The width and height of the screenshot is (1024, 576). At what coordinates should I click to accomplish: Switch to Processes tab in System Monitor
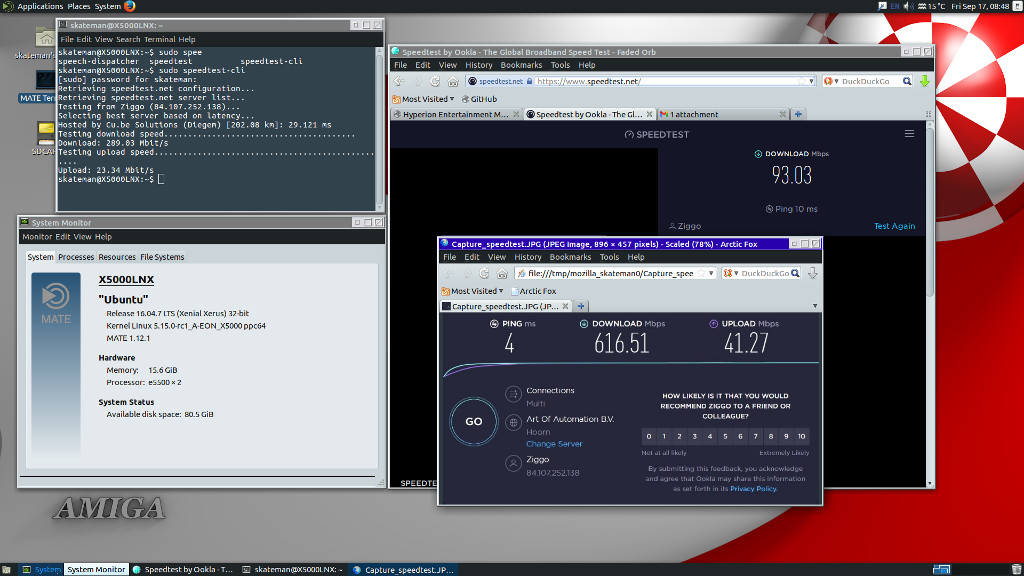point(76,257)
